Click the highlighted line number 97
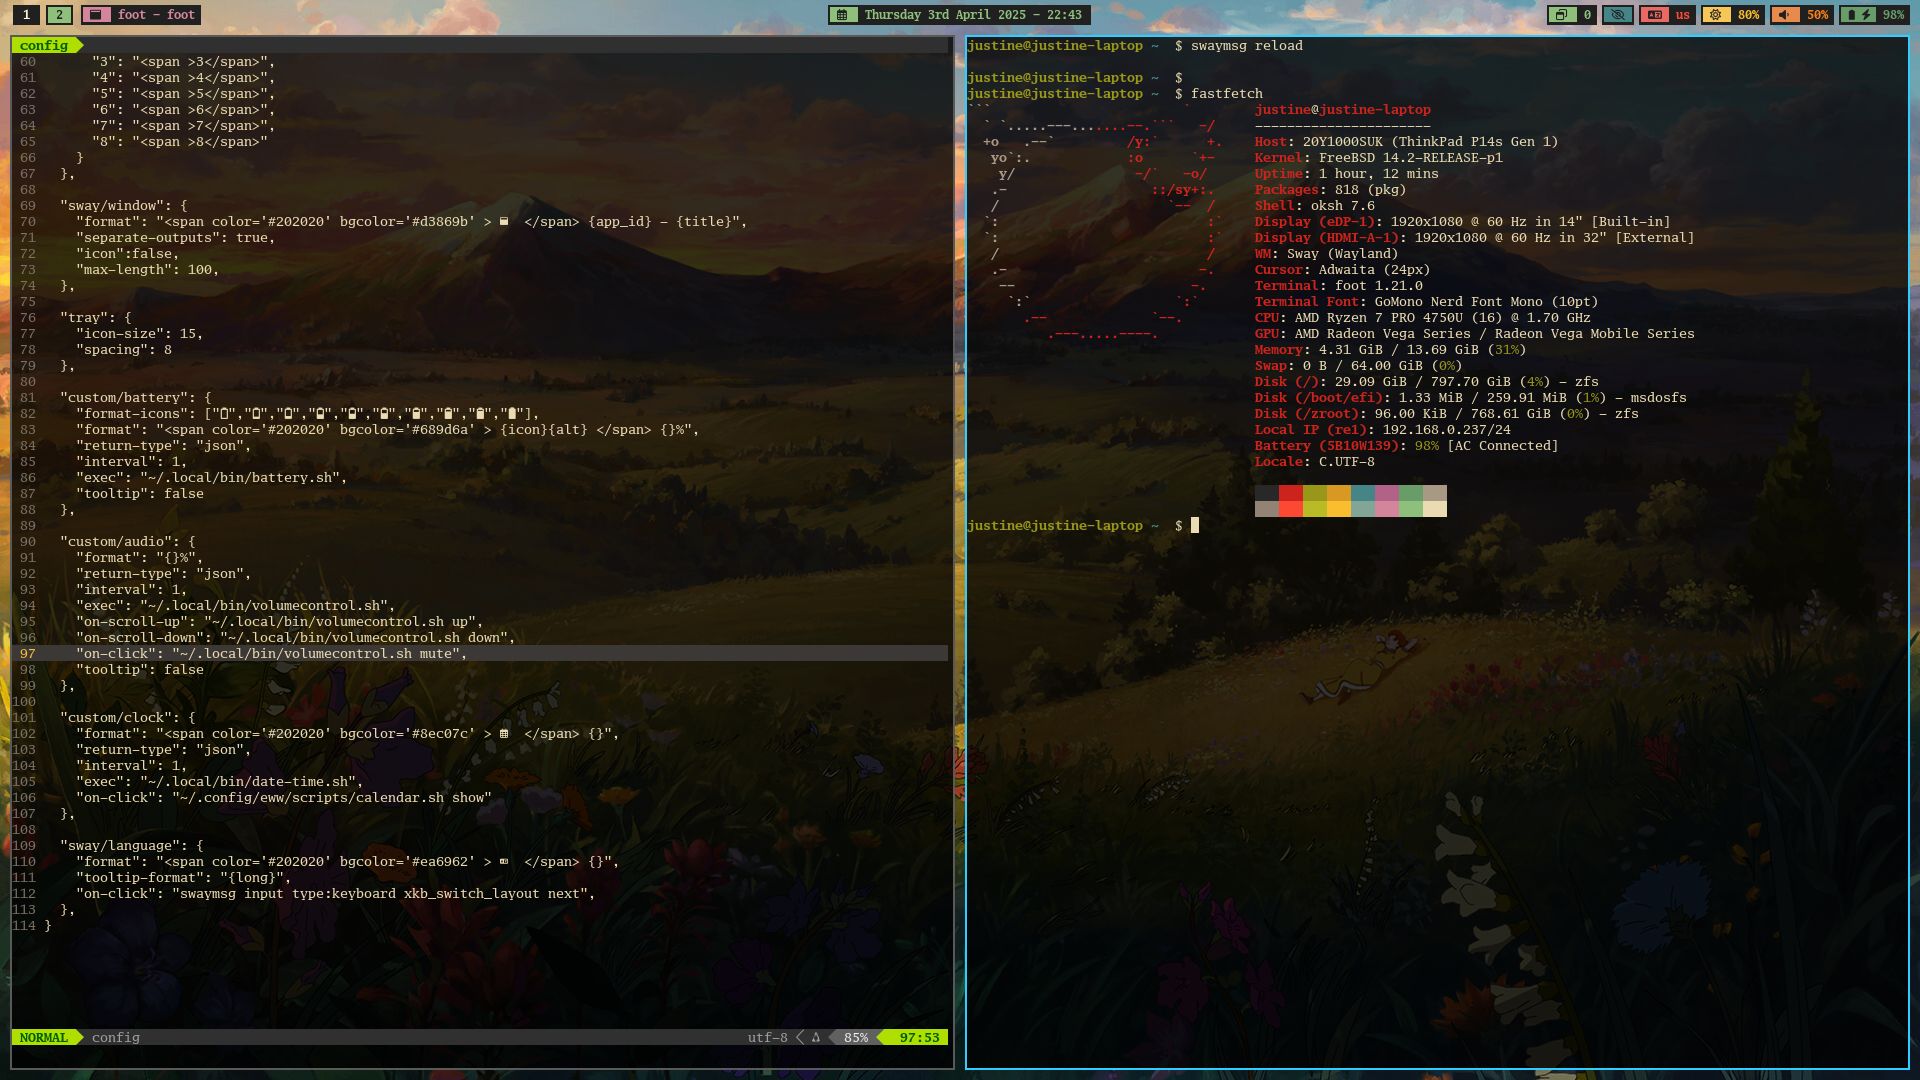The width and height of the screenshot is (1920, 1080). [27, 653]
